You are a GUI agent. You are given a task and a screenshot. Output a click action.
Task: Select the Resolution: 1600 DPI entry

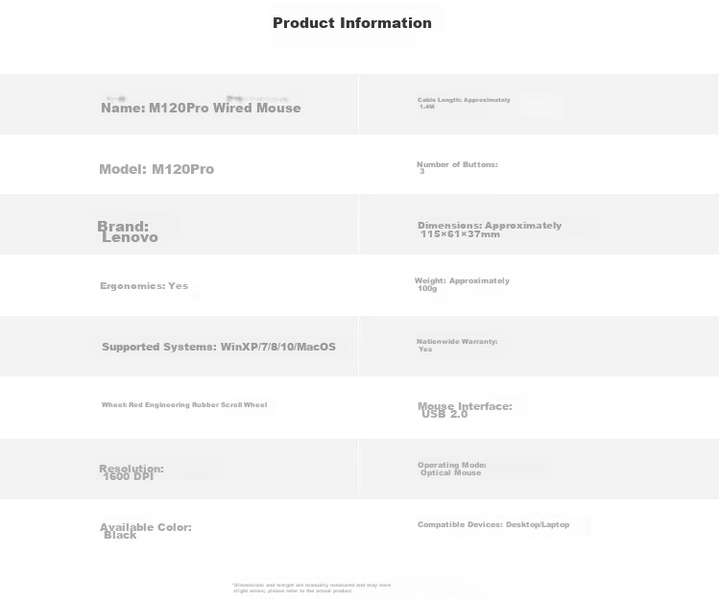click(x=131, y=472)
